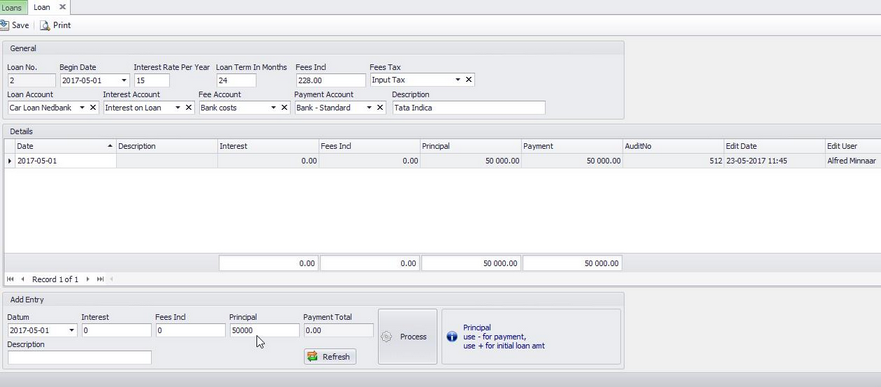The image size is (881, 387).
Task: Click the AuditNo cell showing 512
Action: tap(673, 161)
